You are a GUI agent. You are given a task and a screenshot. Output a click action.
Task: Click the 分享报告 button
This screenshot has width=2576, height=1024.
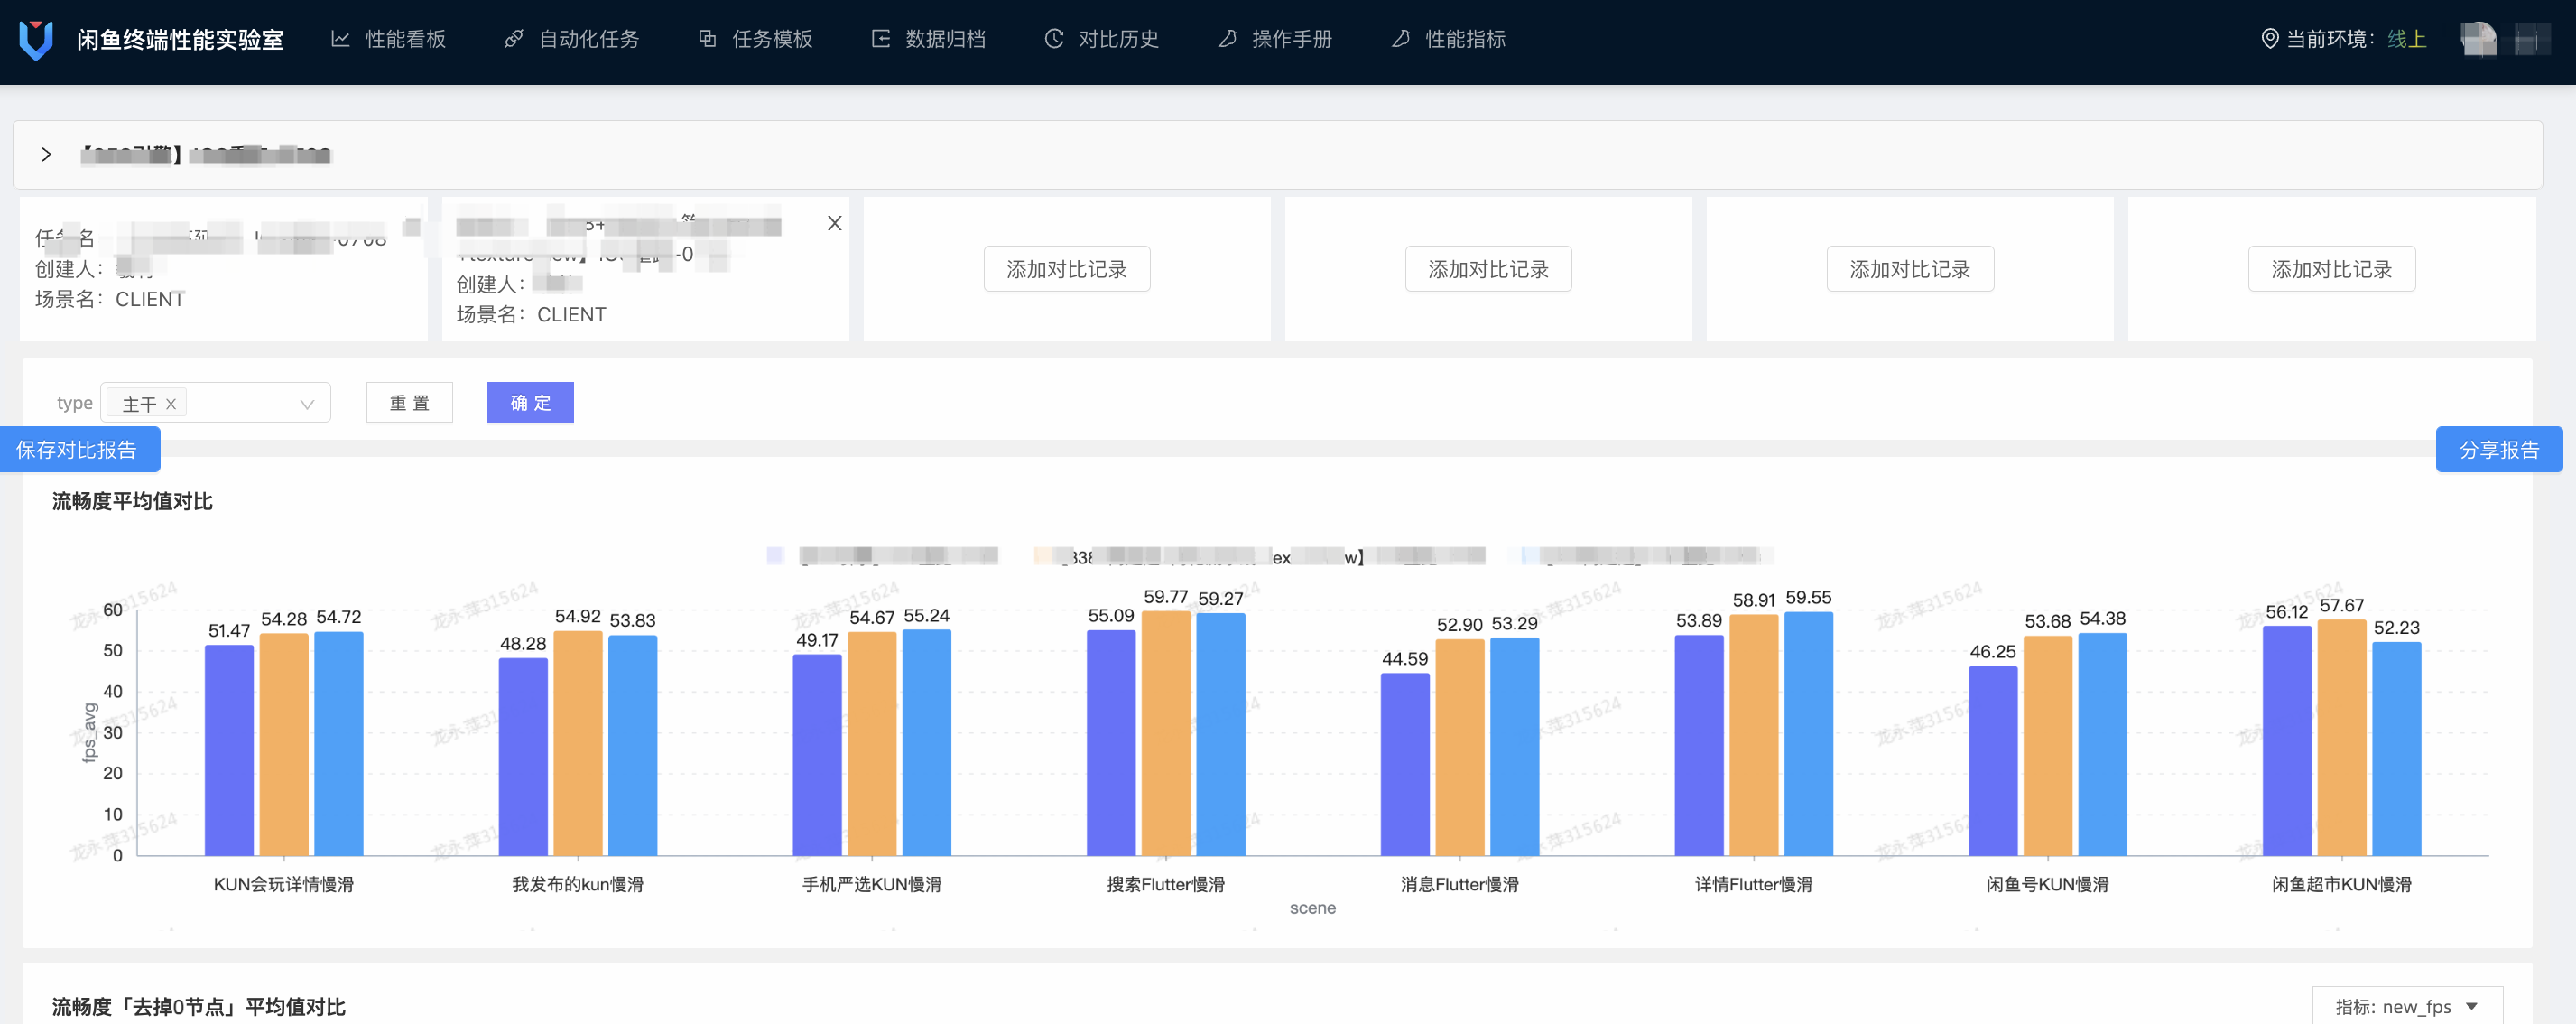(x=2498, y=450)
